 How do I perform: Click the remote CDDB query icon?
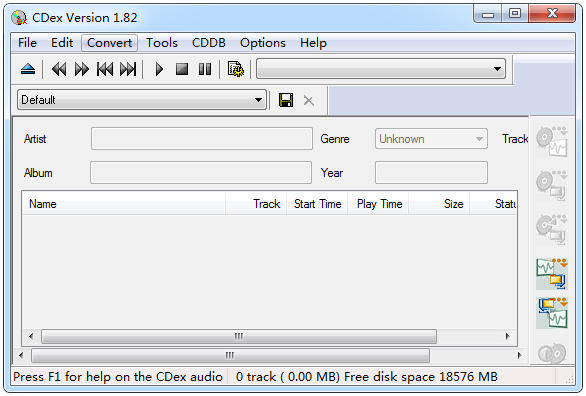(552, 353)
